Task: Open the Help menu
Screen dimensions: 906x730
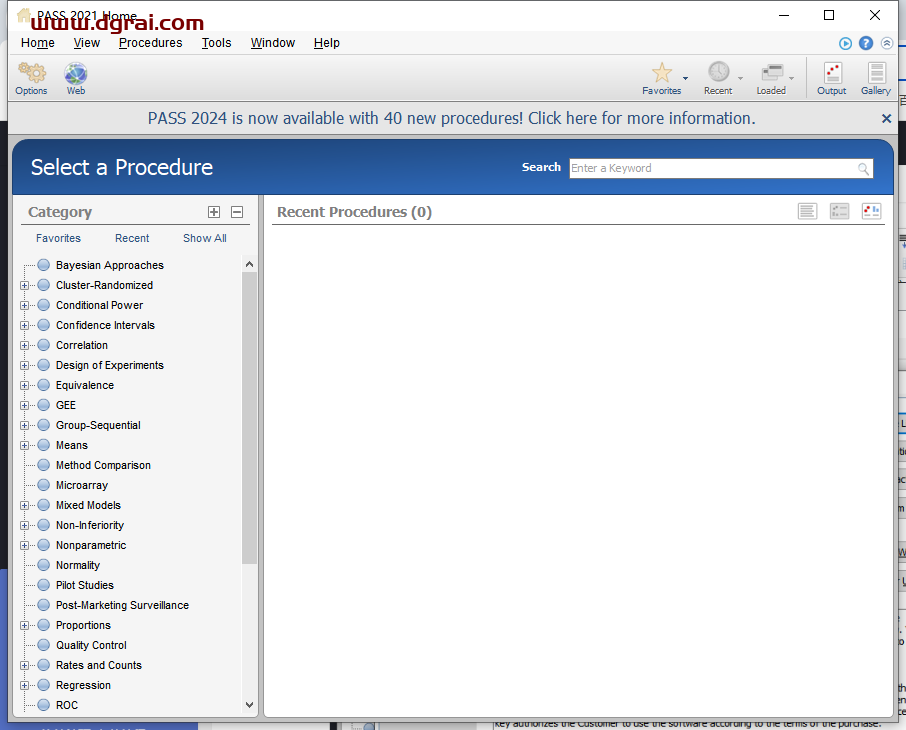Action: pyautogui.click(x=326, y=43)
